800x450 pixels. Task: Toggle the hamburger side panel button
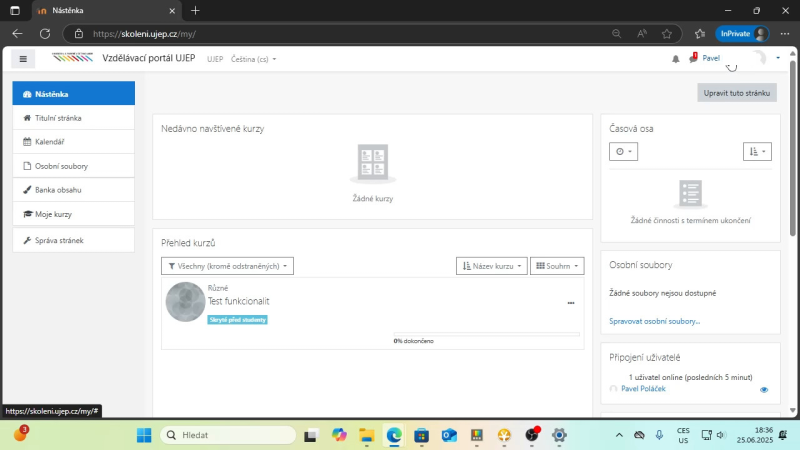23,59
